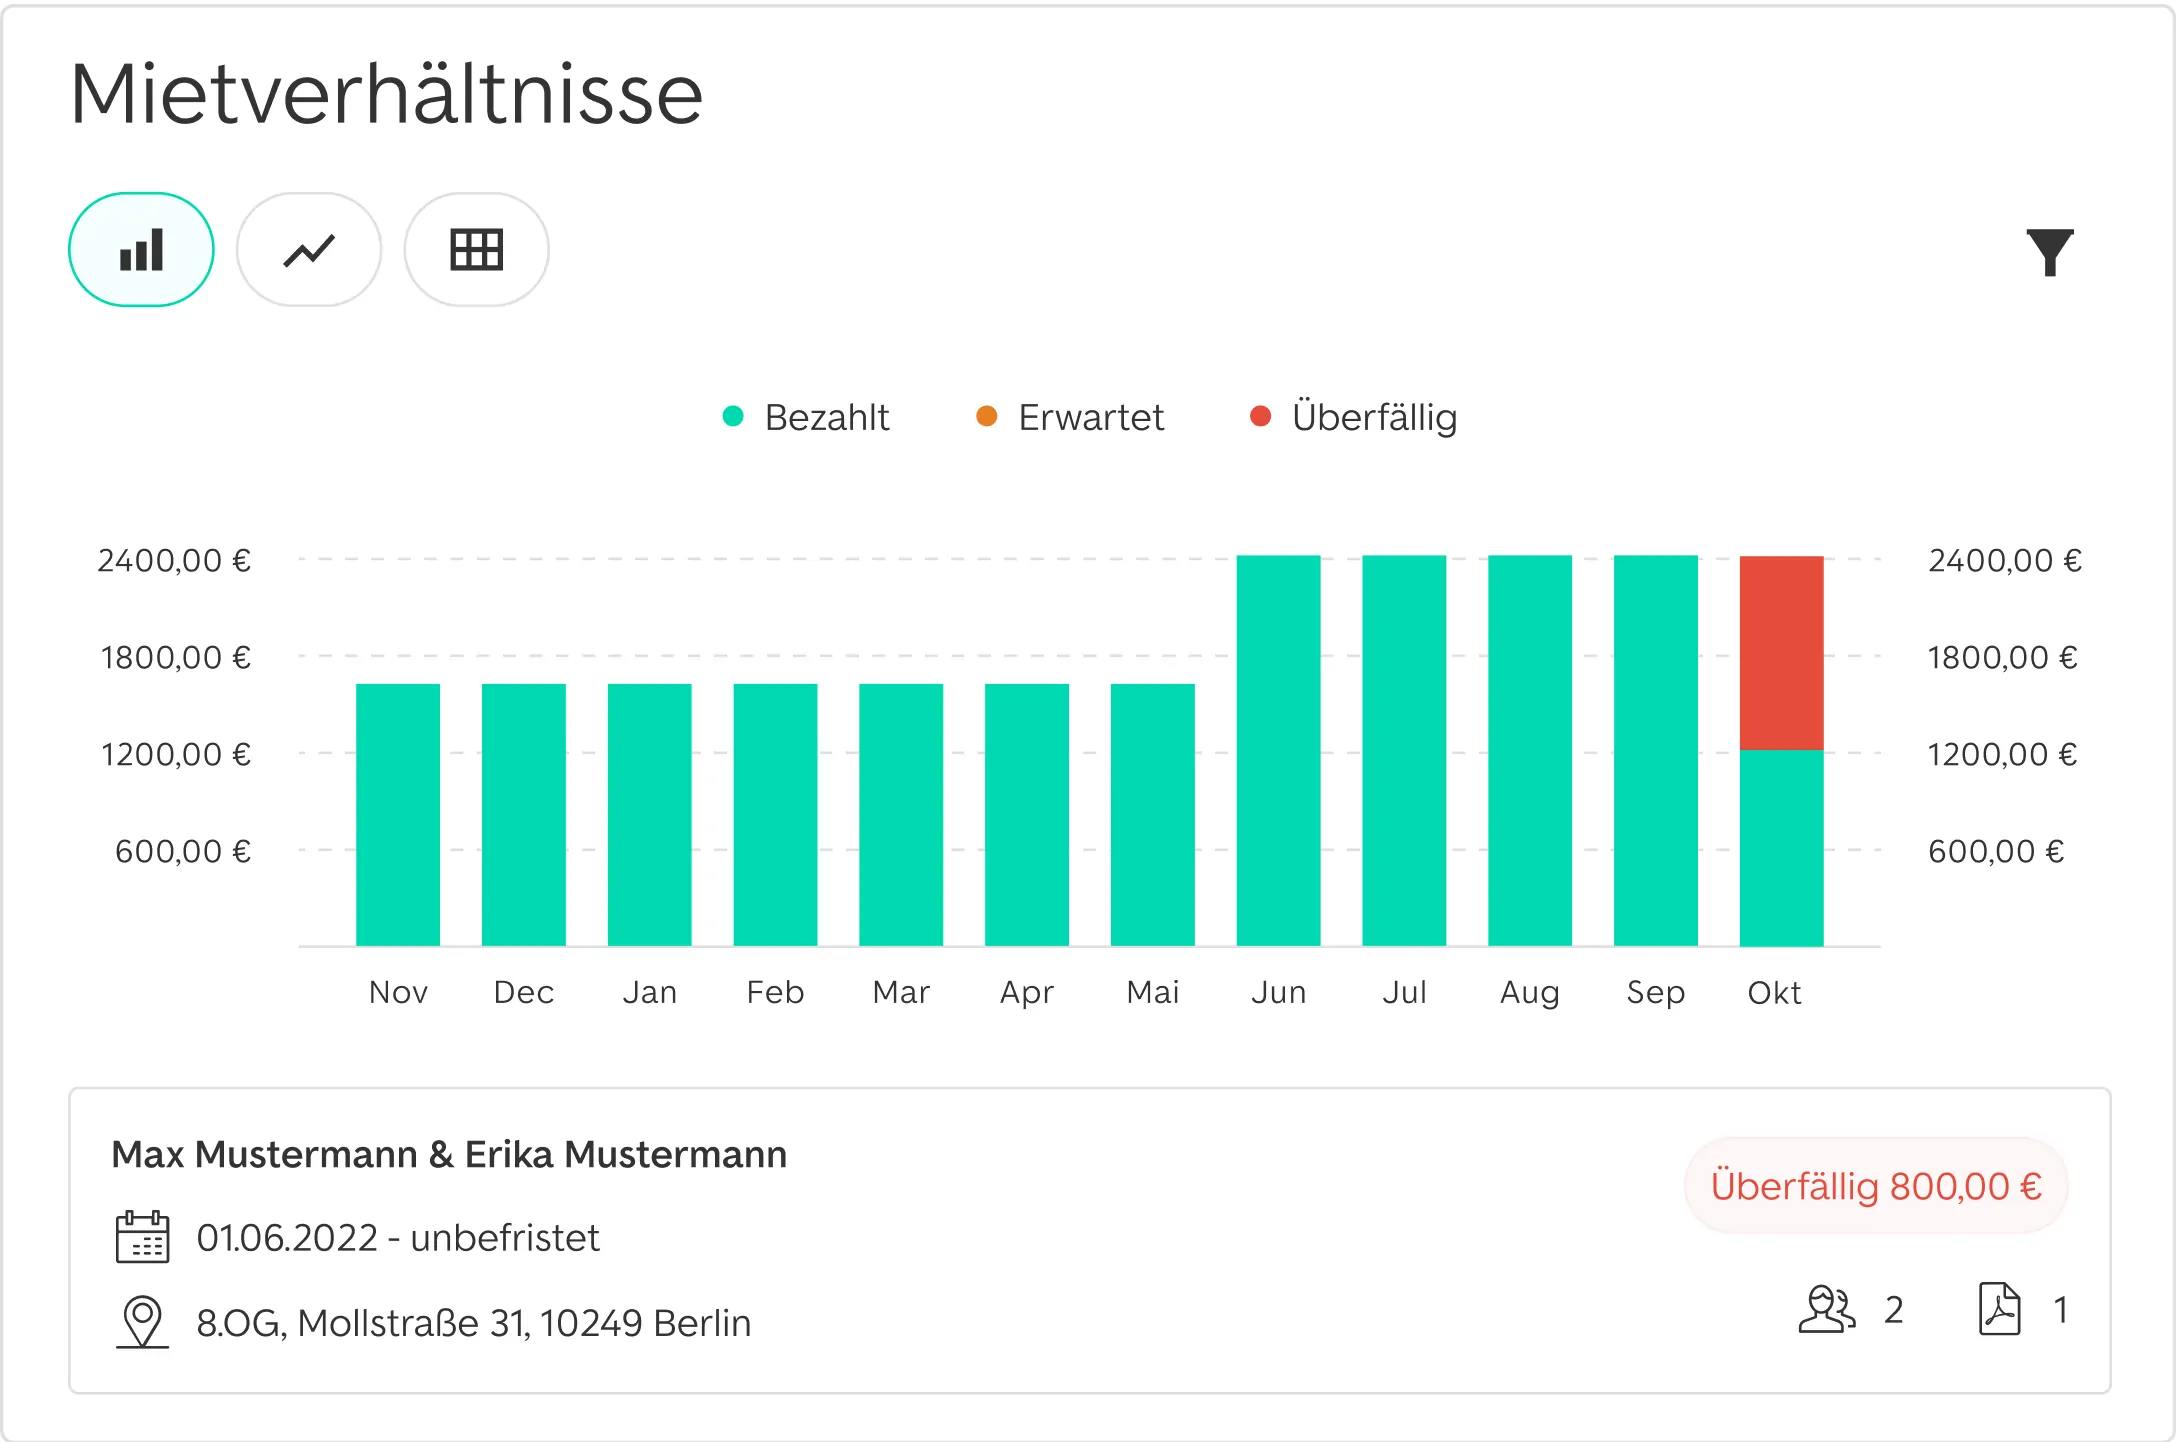
Task: Click right axis label 2400,00 €
Action: click(x=2005, y=560)
